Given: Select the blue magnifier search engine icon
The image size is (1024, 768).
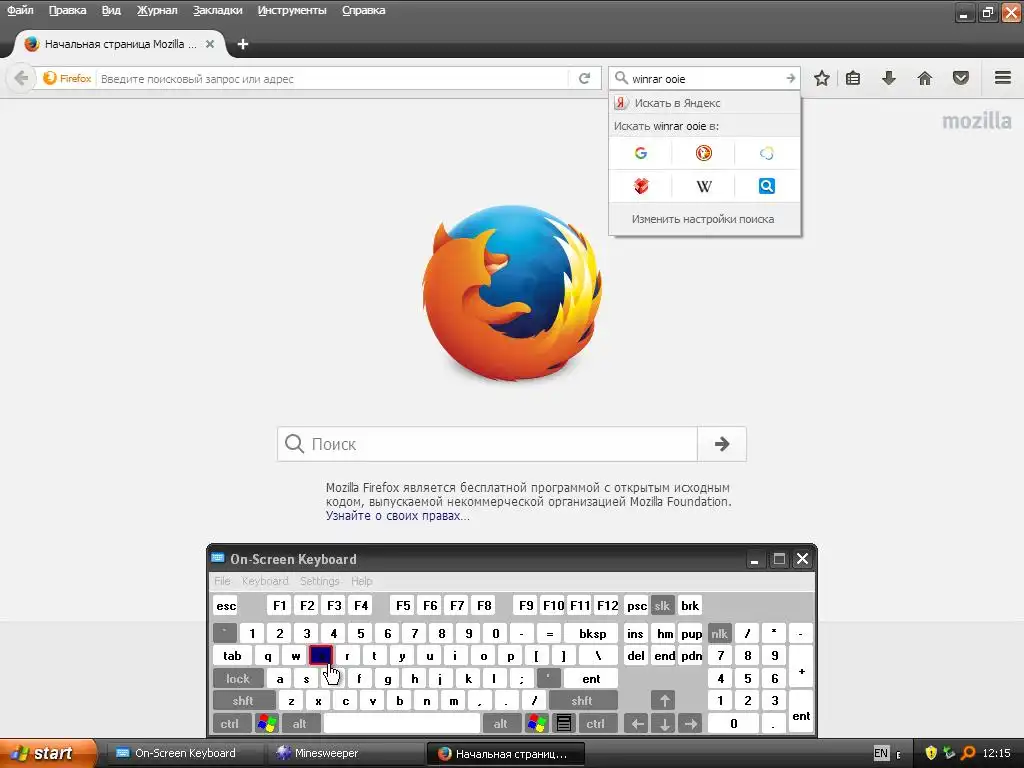Looking at the screenshot, I should click(x=767, y=186).
